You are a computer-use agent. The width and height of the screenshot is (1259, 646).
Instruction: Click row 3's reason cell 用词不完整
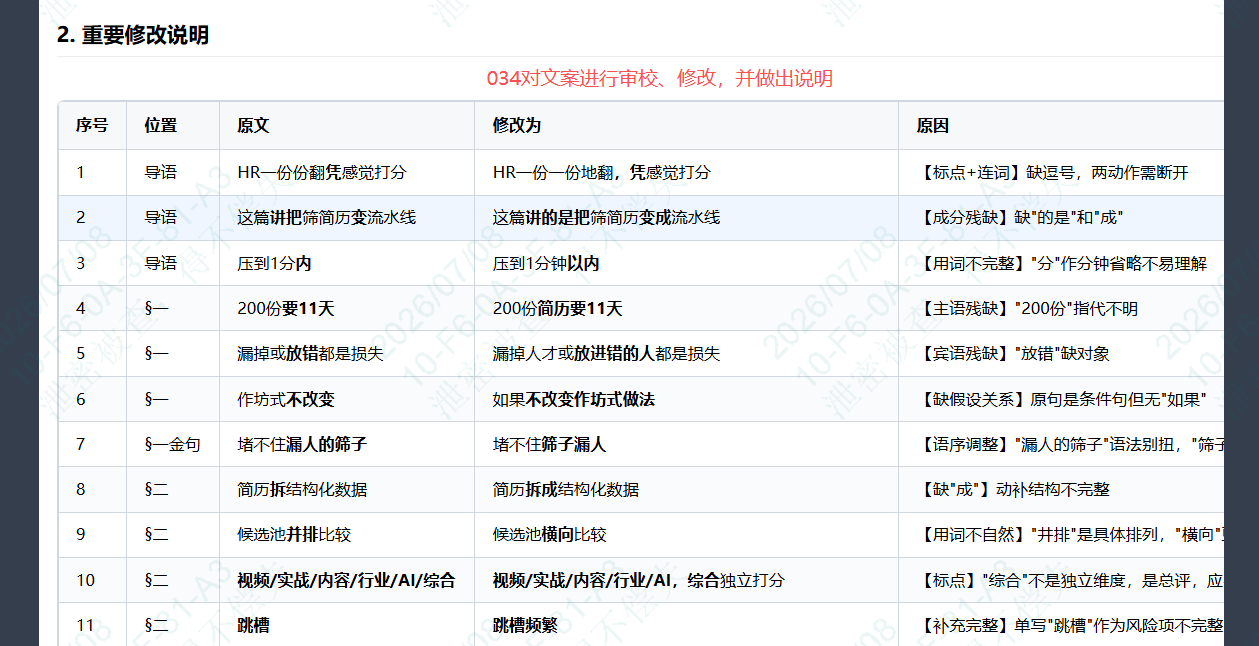(x=1062, y=263)
